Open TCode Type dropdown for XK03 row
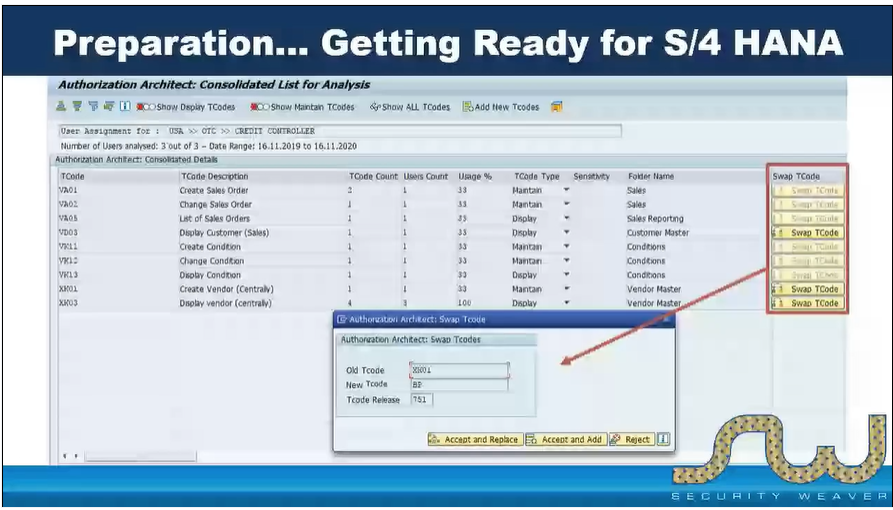Screen dimensions: 893x510 tap(566, 303)
